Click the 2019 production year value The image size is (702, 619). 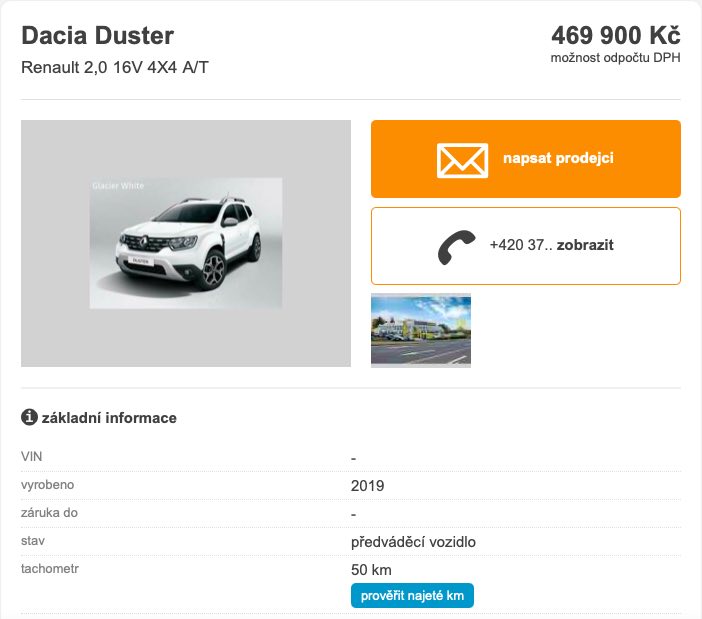(367, 486)
